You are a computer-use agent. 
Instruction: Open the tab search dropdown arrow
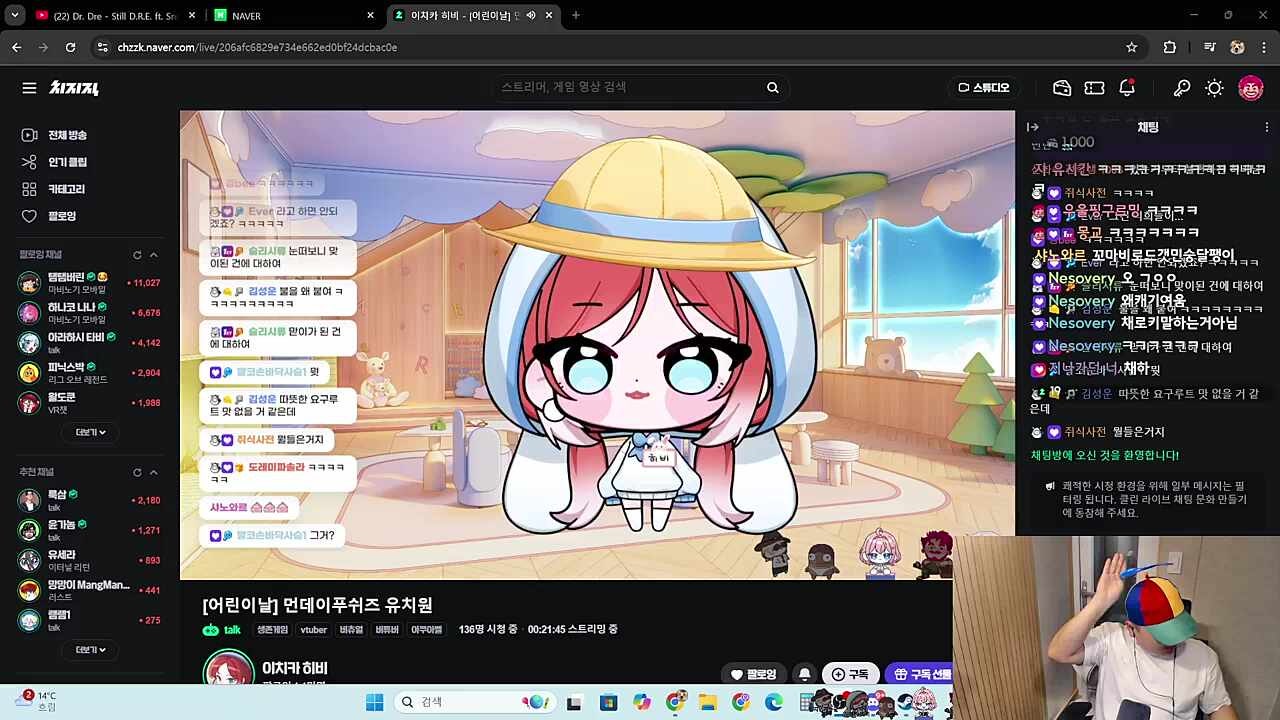[14, 15]
